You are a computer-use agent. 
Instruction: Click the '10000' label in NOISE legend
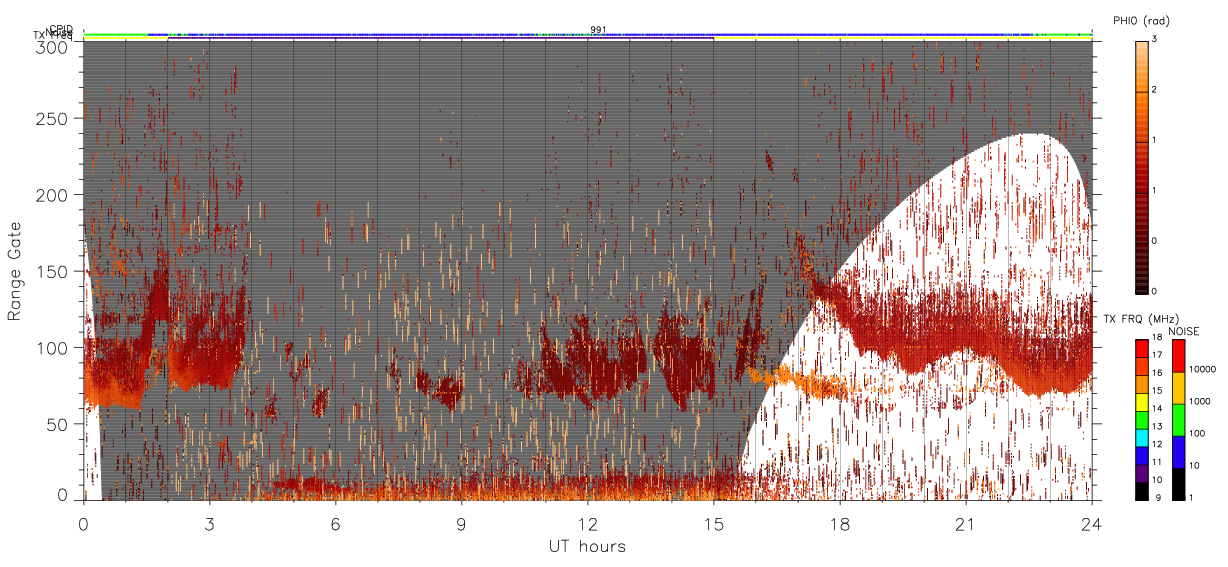coord(1202,369)
